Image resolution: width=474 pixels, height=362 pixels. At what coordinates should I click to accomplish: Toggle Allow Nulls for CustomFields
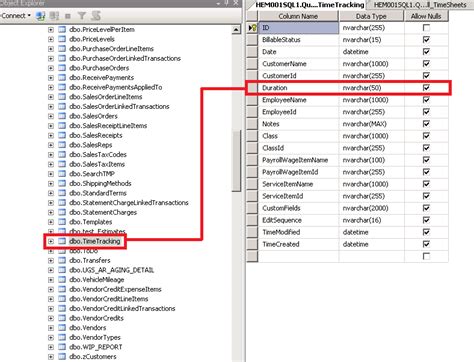coord(426,208)
